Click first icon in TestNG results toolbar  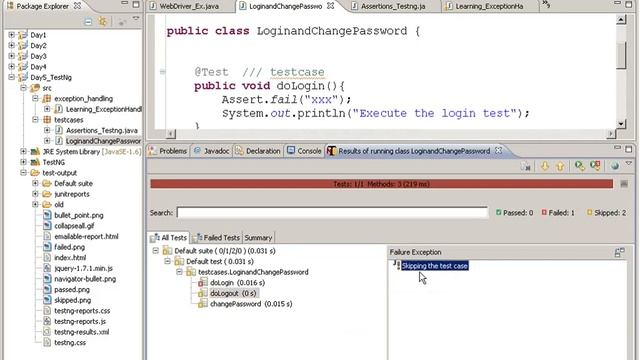(x=525, y=166)
